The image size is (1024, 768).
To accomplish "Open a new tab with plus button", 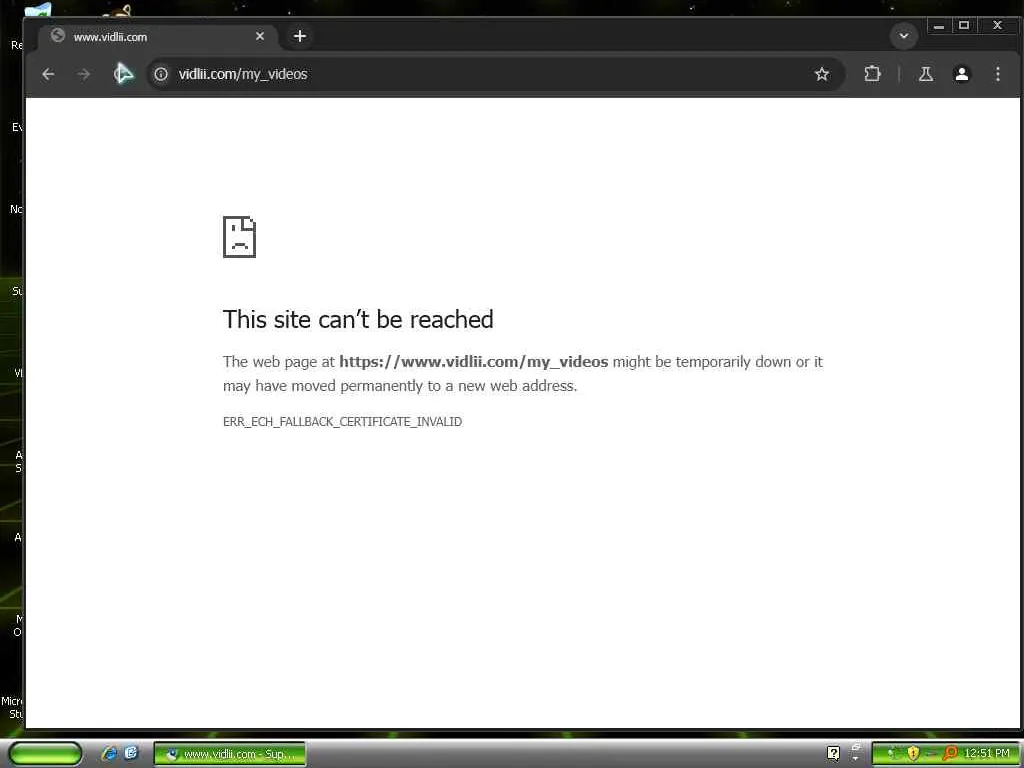I will pos(300,37).
